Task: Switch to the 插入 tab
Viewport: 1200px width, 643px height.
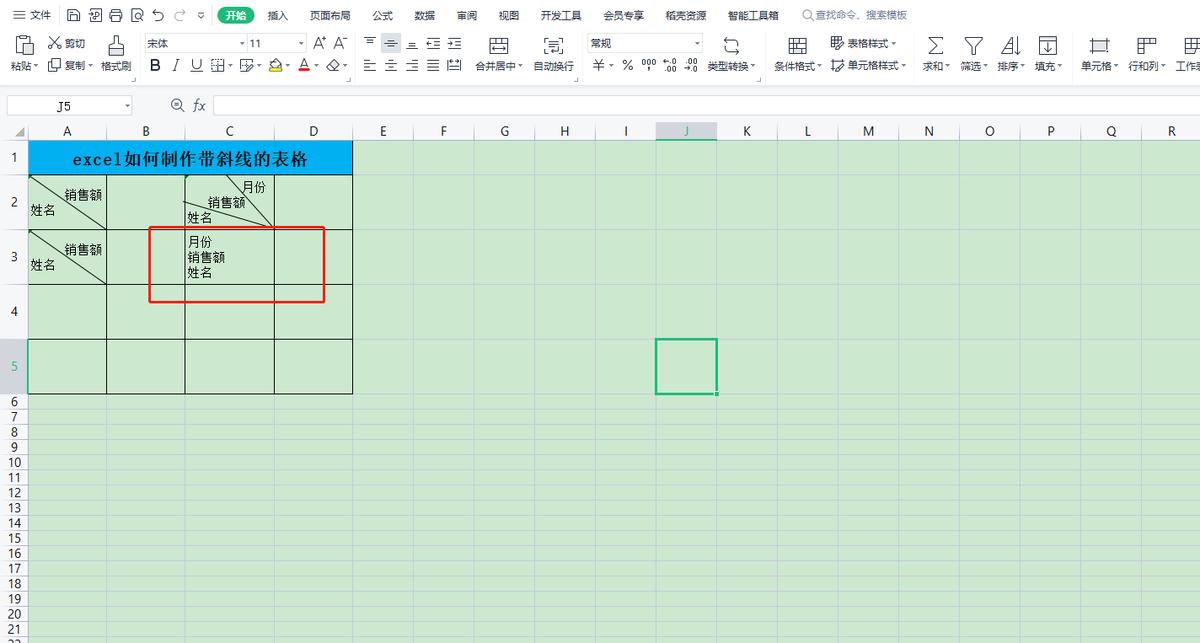Action: [278, 16]
